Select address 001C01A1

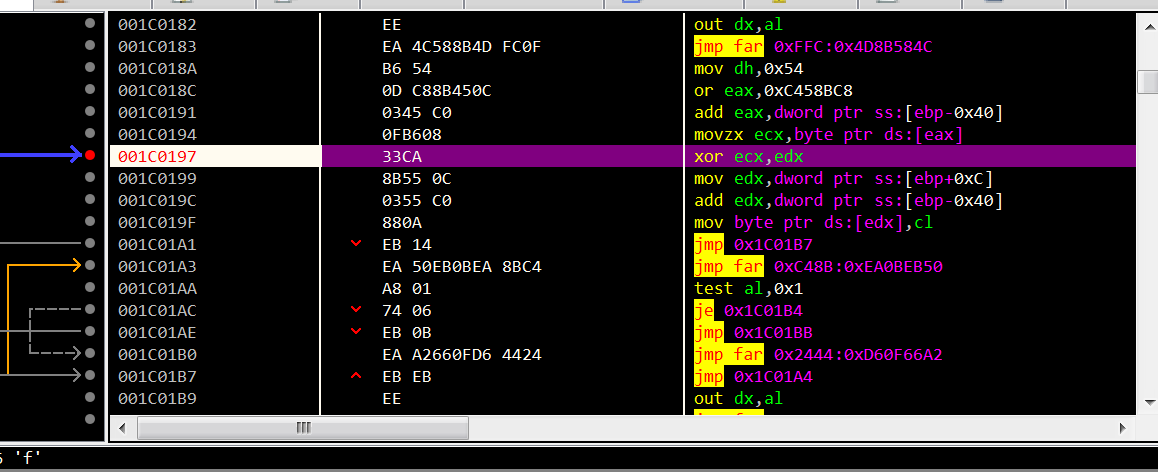pyautogui.click(x=157, y=244)
